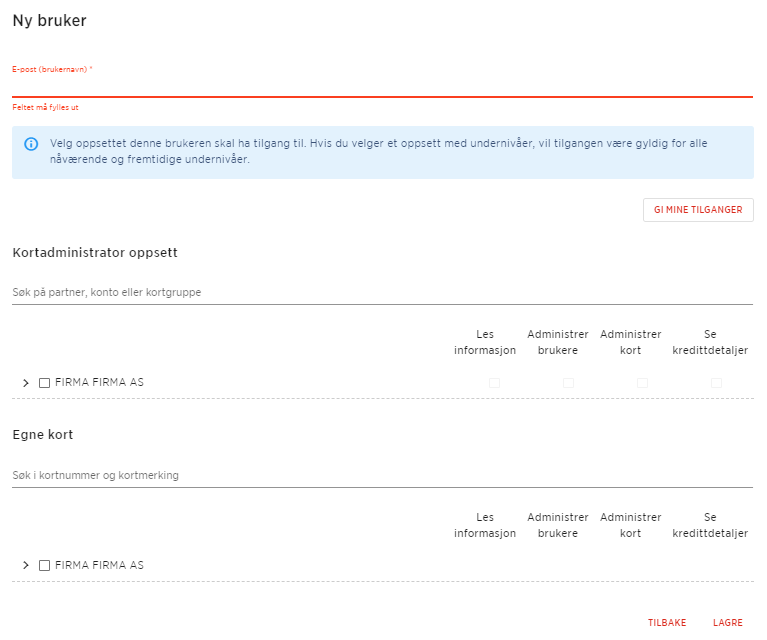Tick FIRMA FIRMA AS checkbox under Kortadministrator oppsett

44,383
